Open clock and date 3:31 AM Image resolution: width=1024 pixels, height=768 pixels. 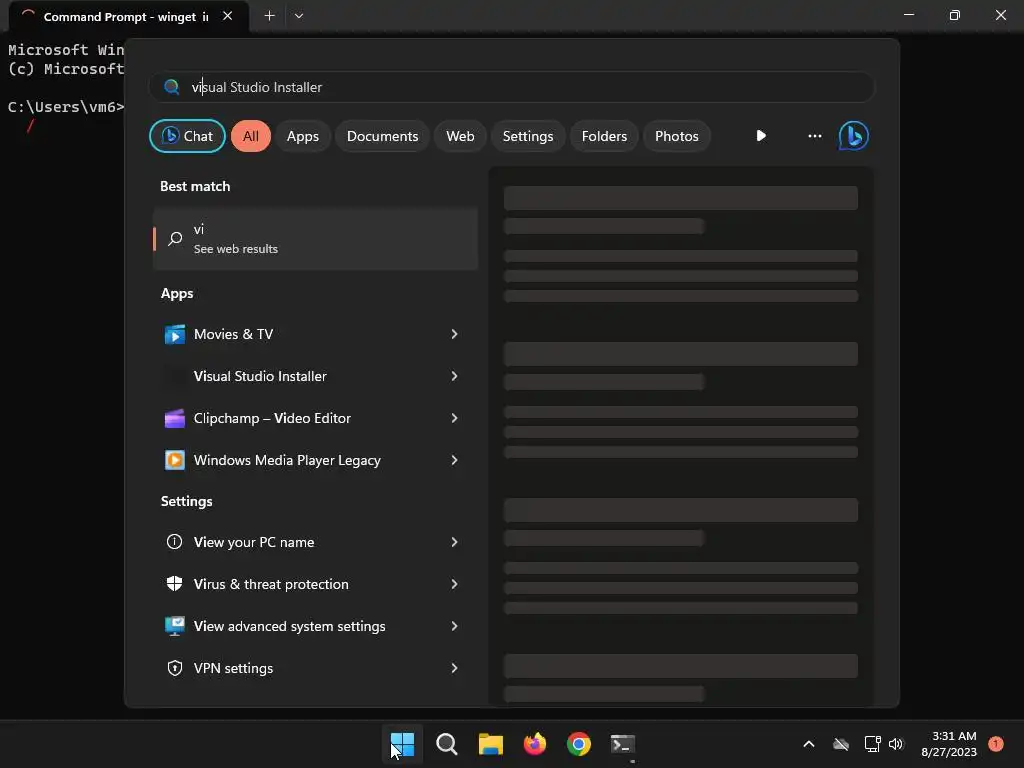click(949, 744)
